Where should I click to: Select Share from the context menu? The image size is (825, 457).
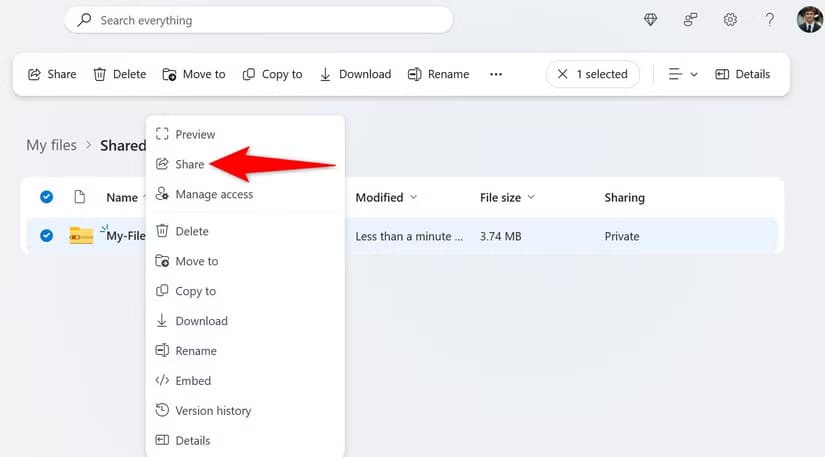189,164
